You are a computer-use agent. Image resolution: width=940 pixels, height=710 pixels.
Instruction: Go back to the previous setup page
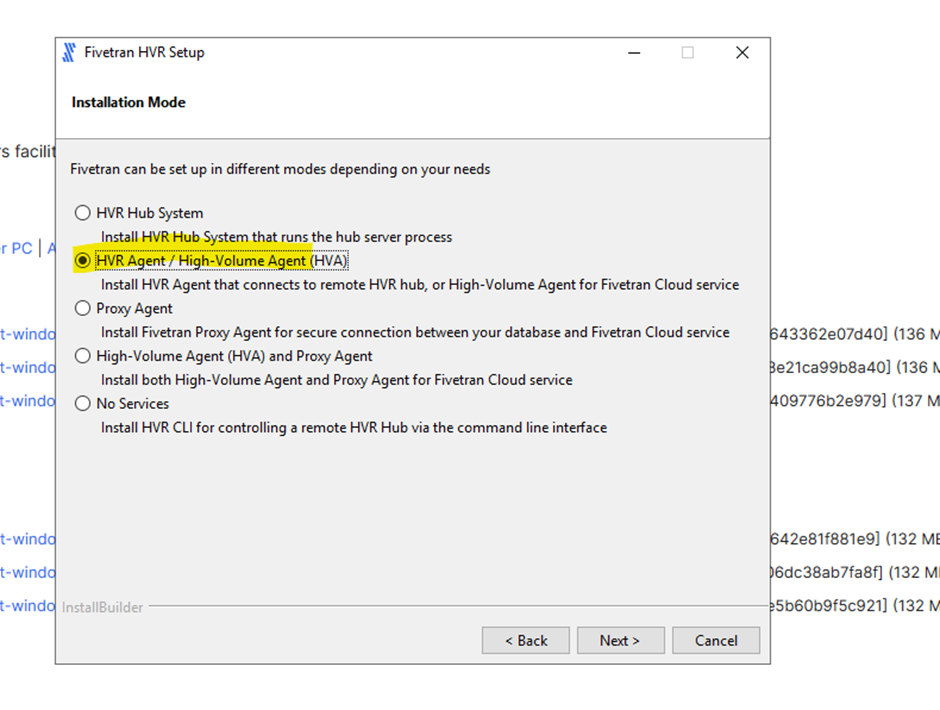tap(526, 640)
